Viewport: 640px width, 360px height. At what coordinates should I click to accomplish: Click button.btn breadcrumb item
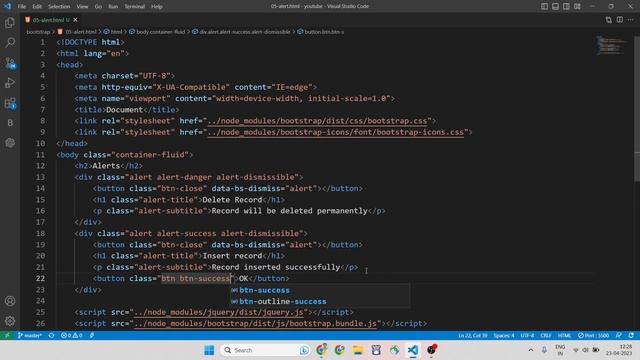pyautogui.click(x=321, y=32)
